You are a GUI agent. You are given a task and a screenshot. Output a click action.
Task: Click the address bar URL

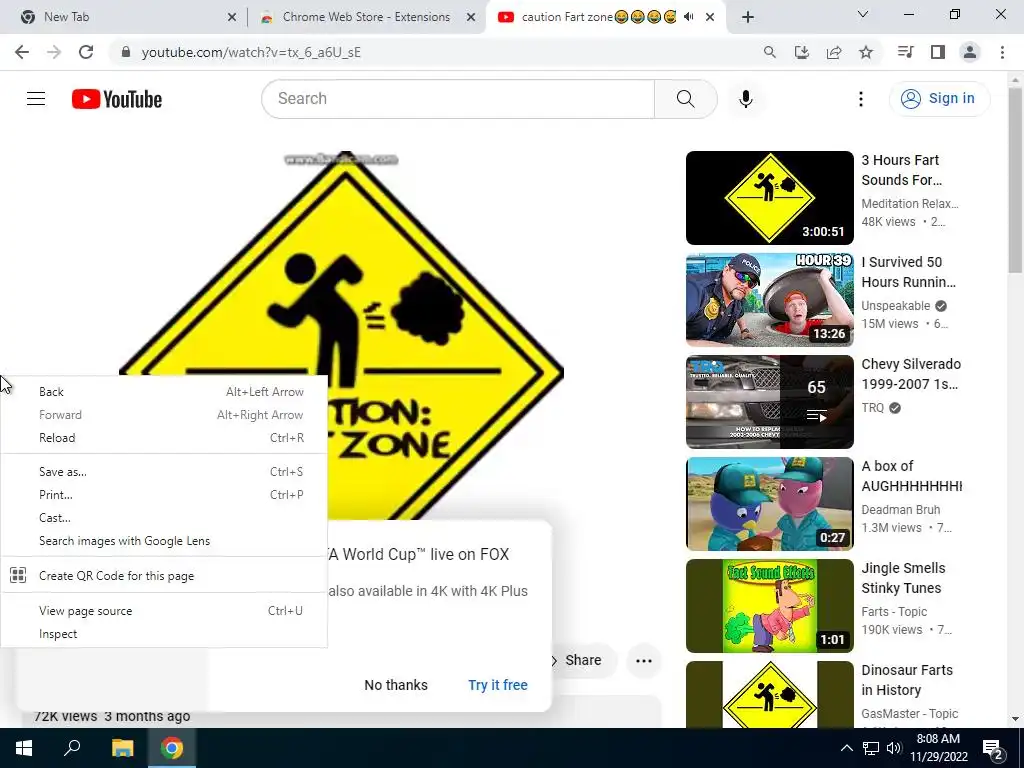tap(251, 52)
